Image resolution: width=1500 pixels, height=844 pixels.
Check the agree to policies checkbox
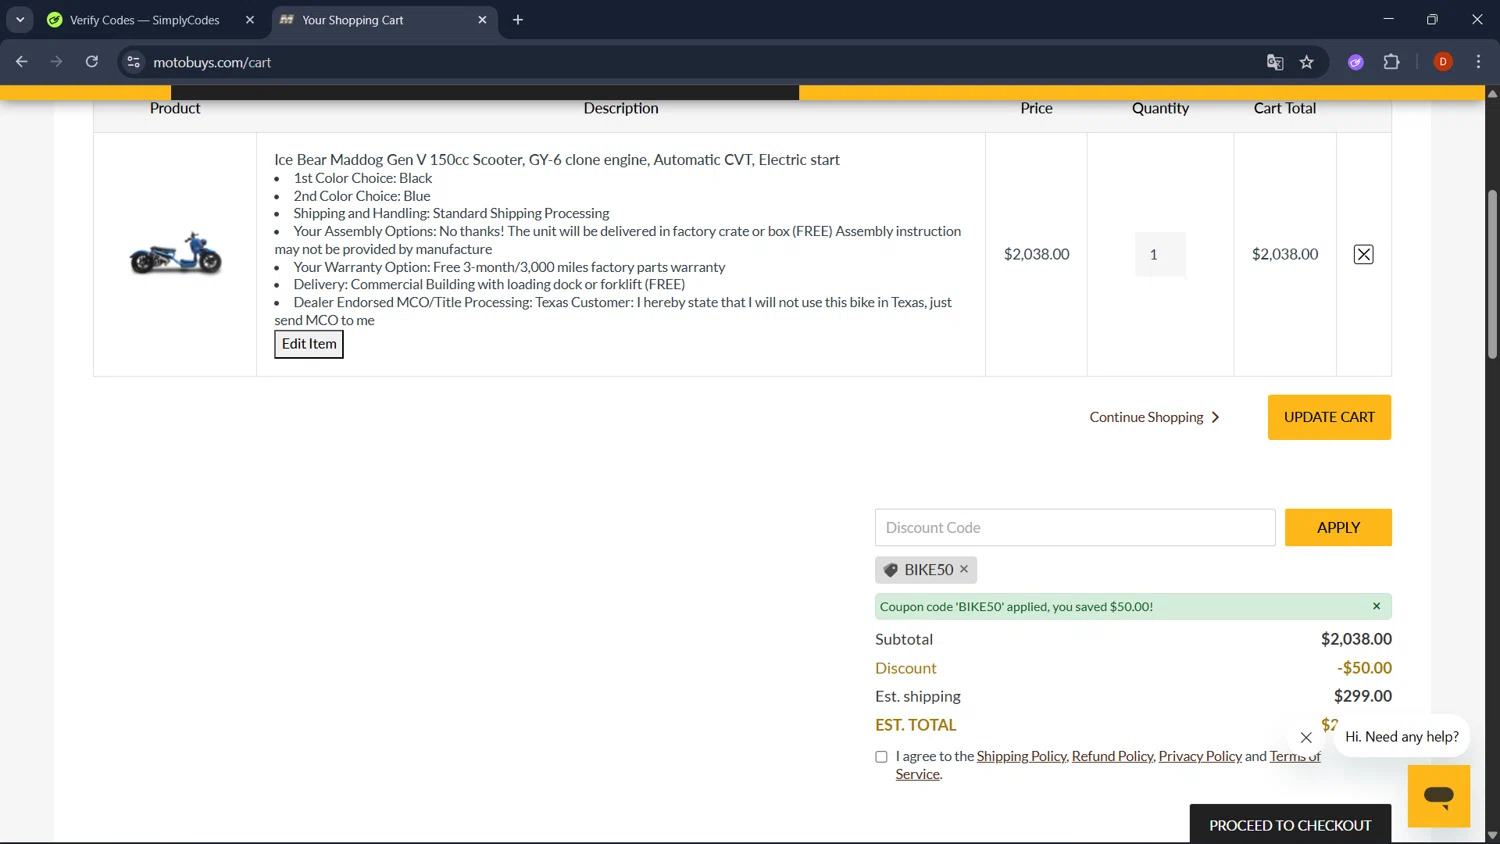click(x=881, y=757)
